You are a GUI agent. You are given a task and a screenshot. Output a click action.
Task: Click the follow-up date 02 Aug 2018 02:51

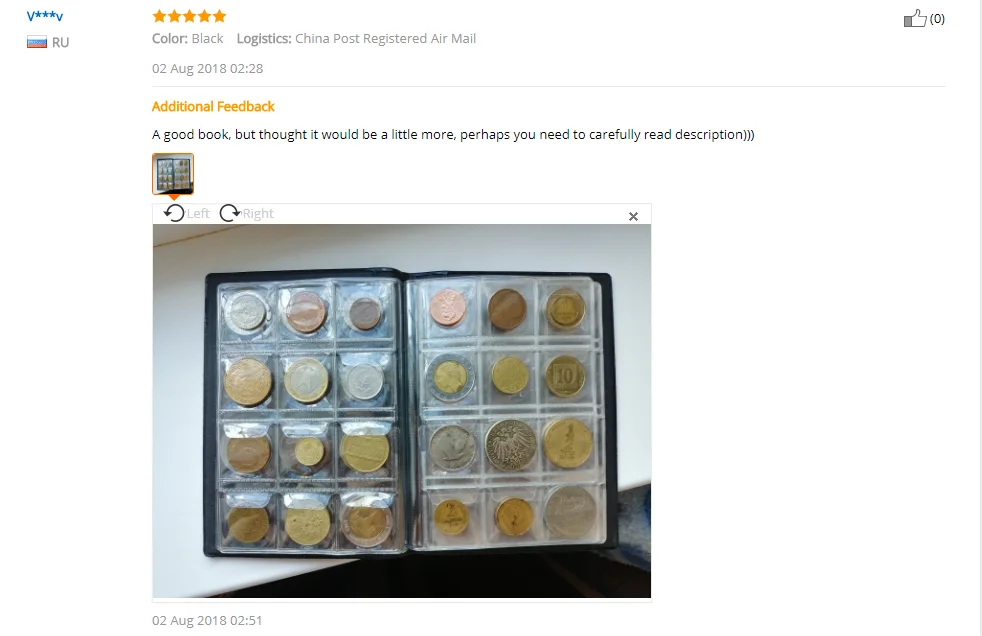pos(207,620)
